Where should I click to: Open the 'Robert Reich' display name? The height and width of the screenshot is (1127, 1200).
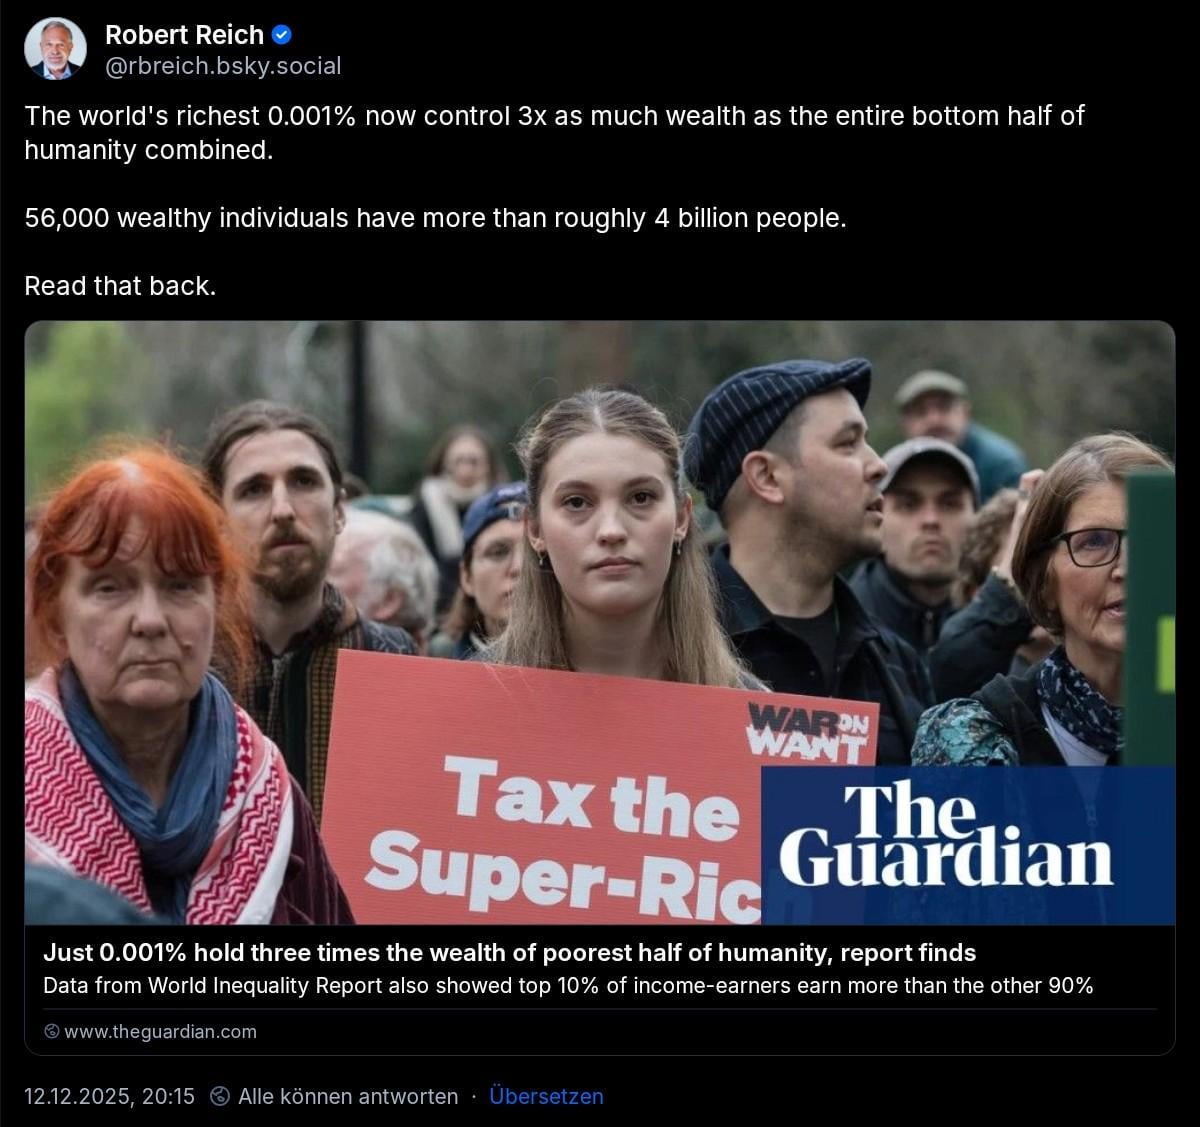[x=184, y=35]
